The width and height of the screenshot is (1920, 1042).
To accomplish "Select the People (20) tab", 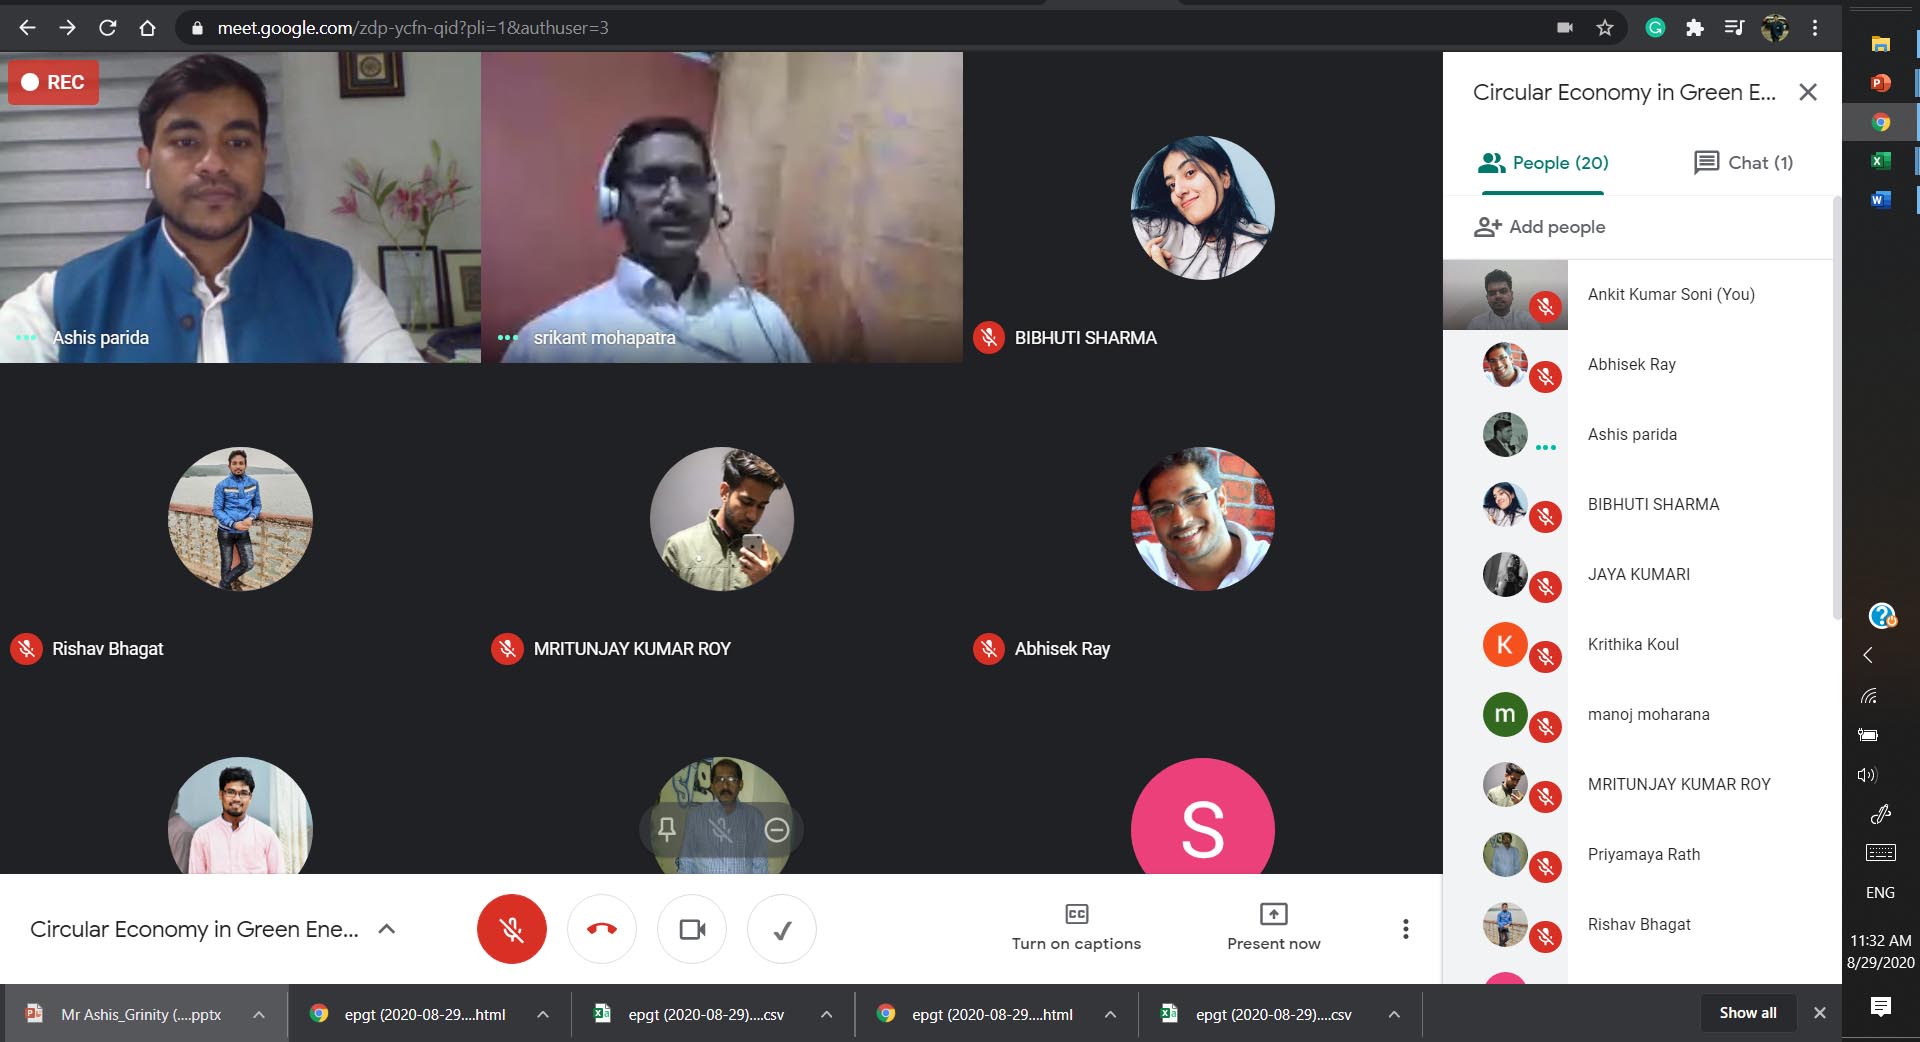I will pos(1543,163).
